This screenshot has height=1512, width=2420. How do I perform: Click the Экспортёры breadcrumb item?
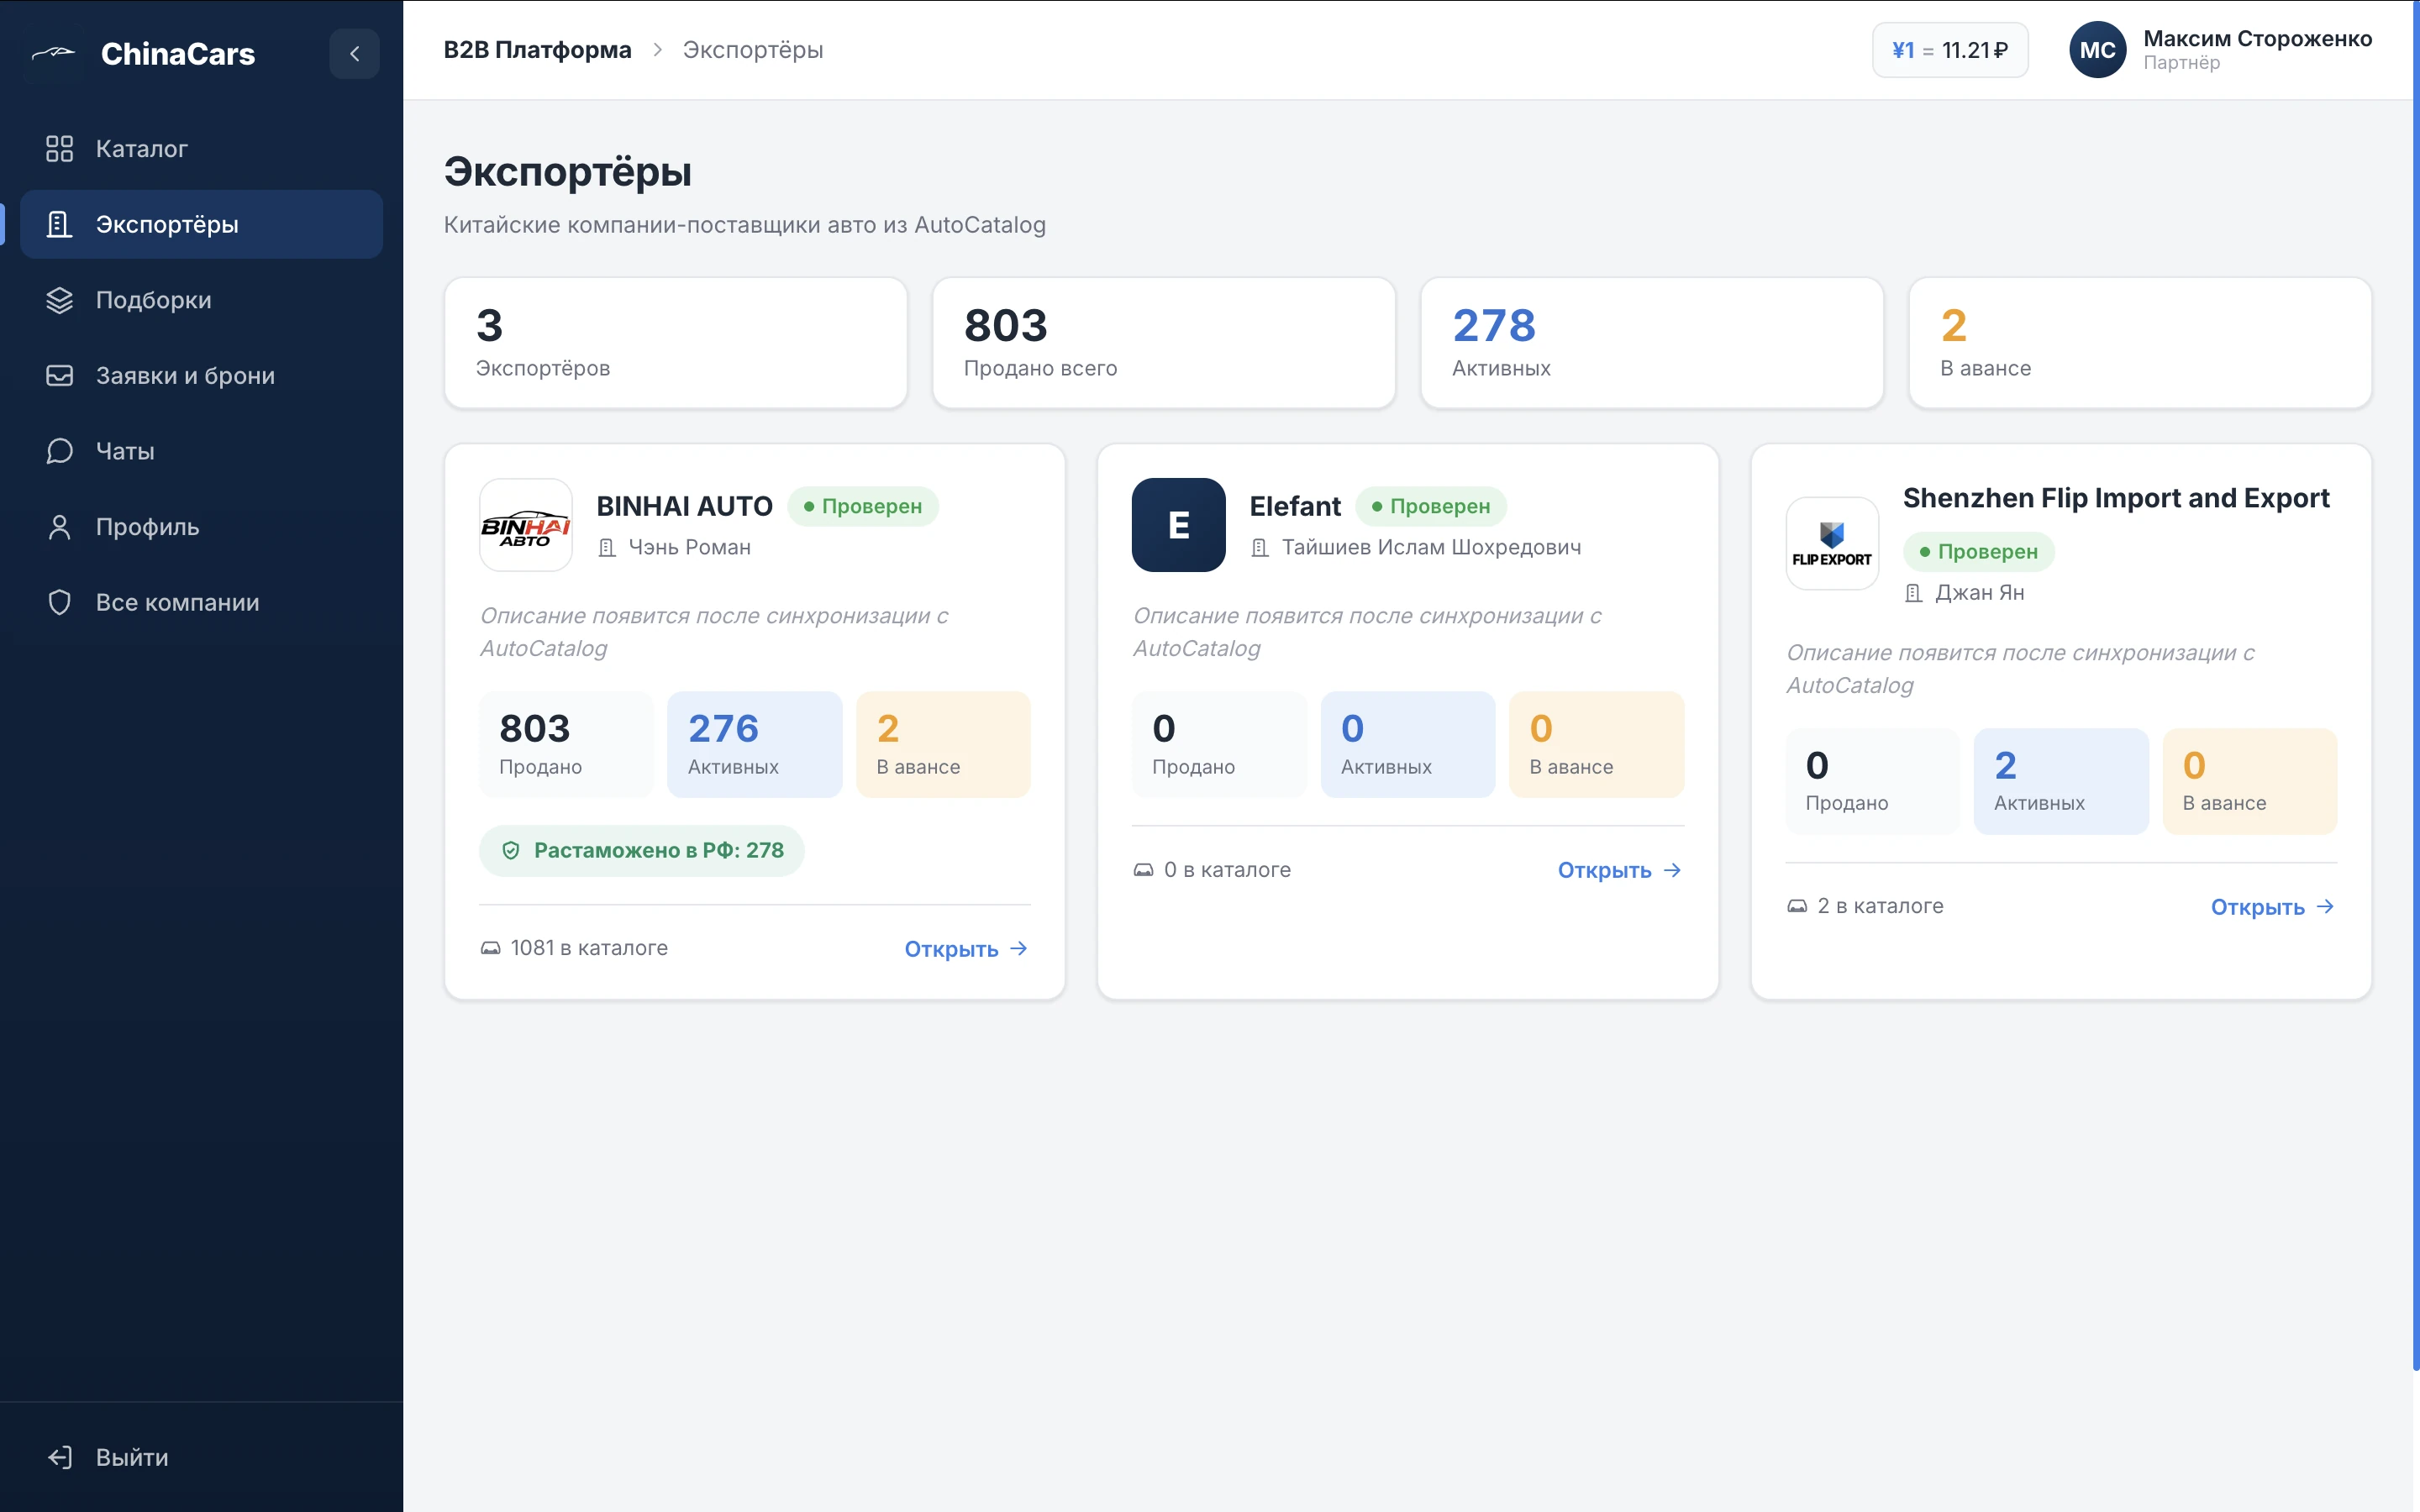[x=753, y=50]
